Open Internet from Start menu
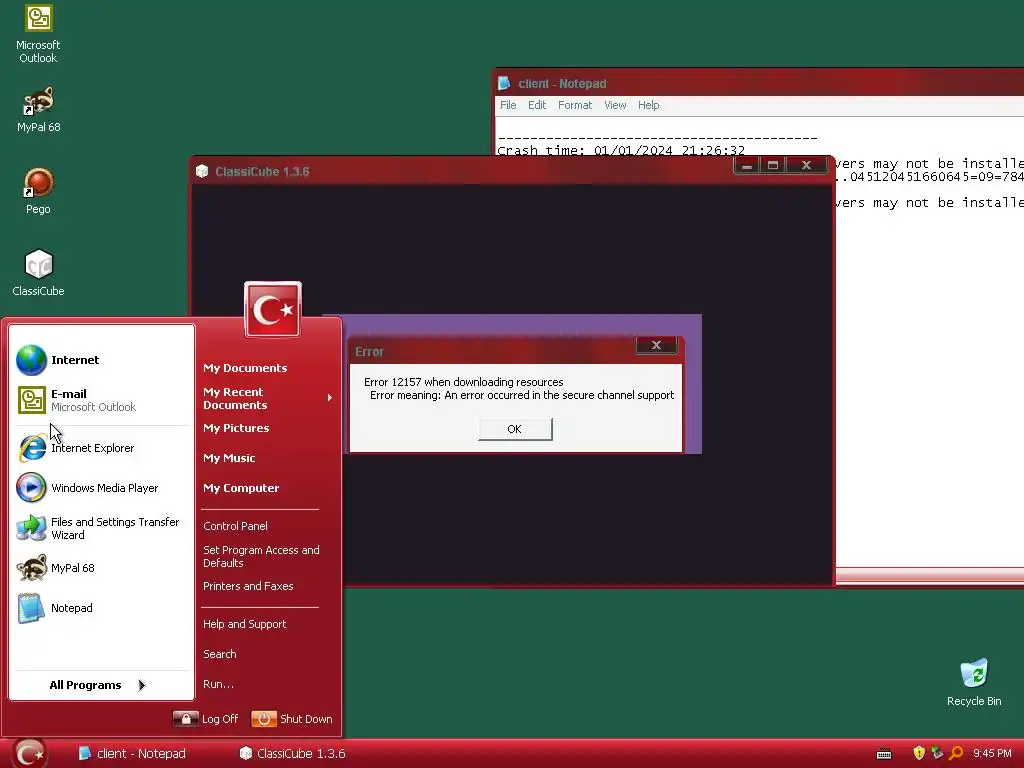 102,360
